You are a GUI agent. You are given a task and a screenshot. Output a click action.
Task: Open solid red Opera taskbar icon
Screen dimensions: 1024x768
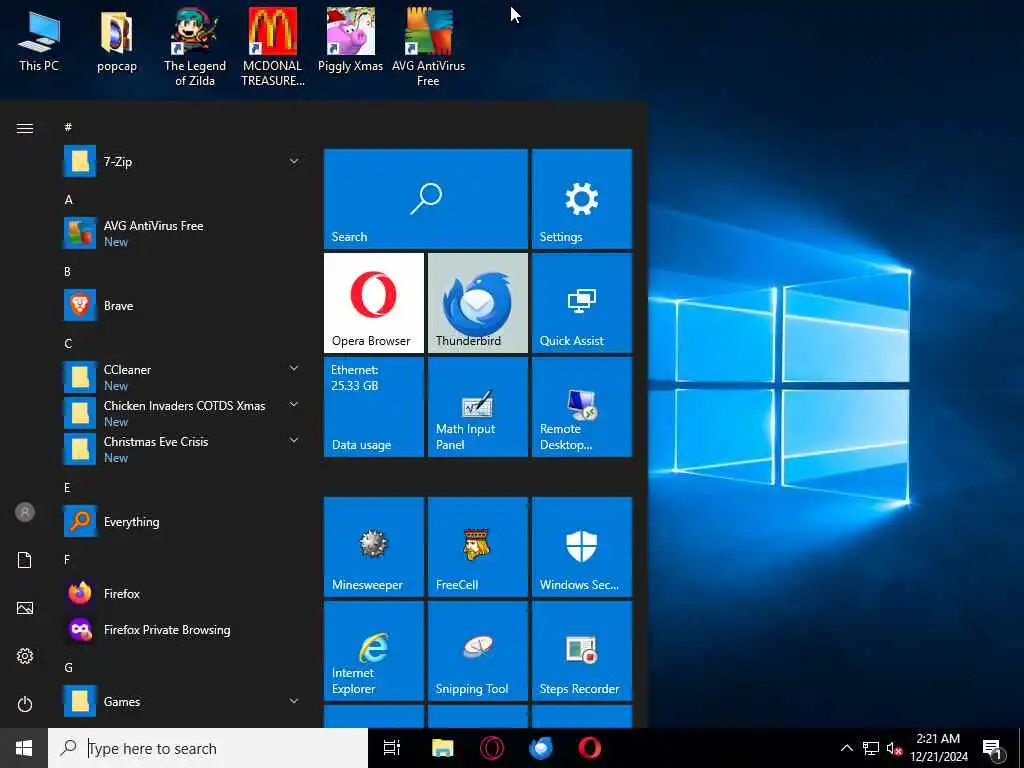pos(590,748)
